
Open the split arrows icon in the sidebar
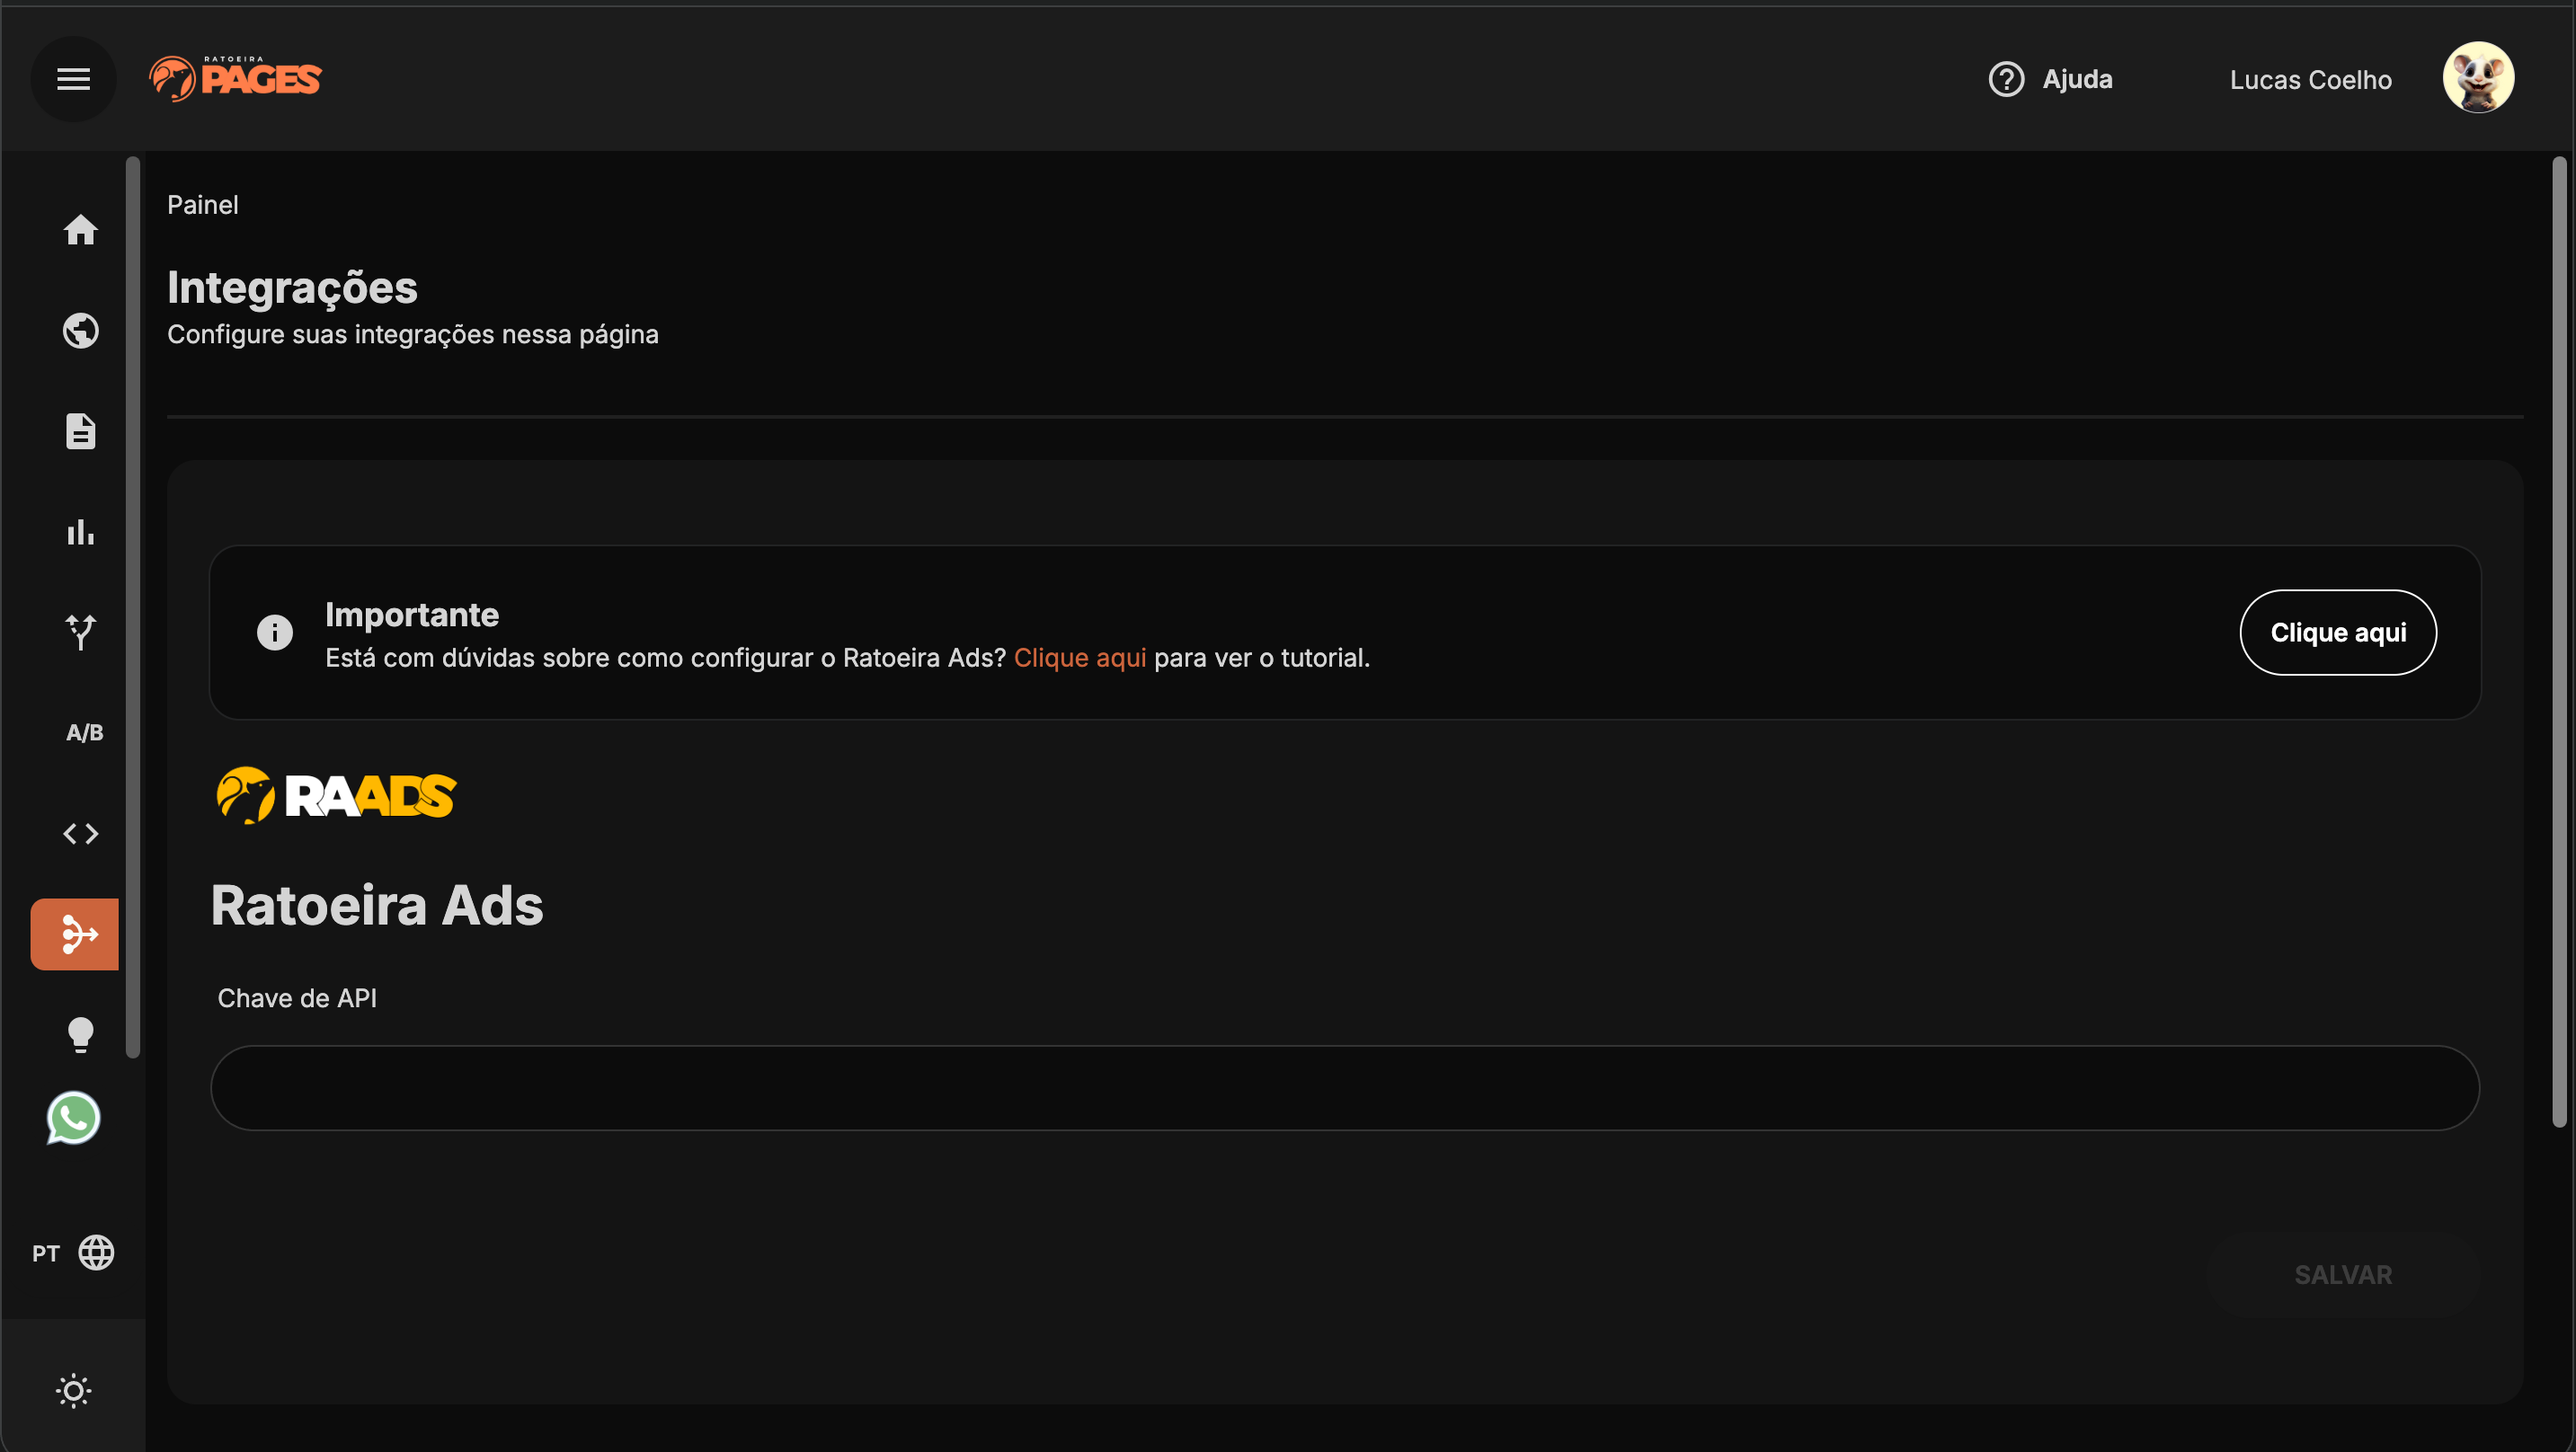point(81,632)
